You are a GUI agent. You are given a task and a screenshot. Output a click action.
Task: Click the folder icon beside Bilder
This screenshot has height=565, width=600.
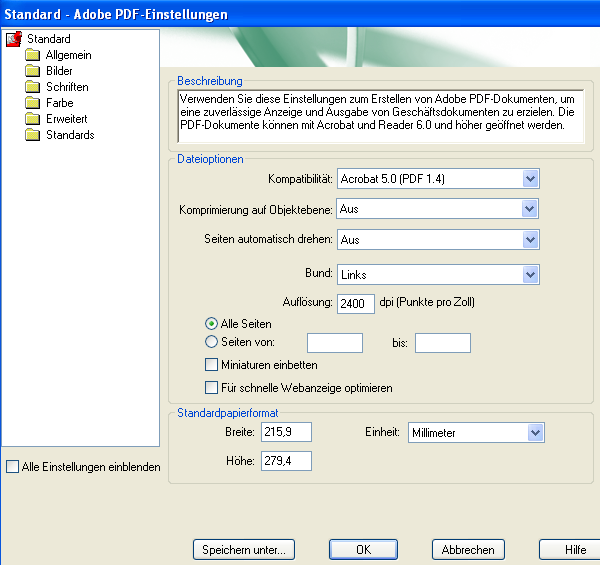[x=33, y=71]
